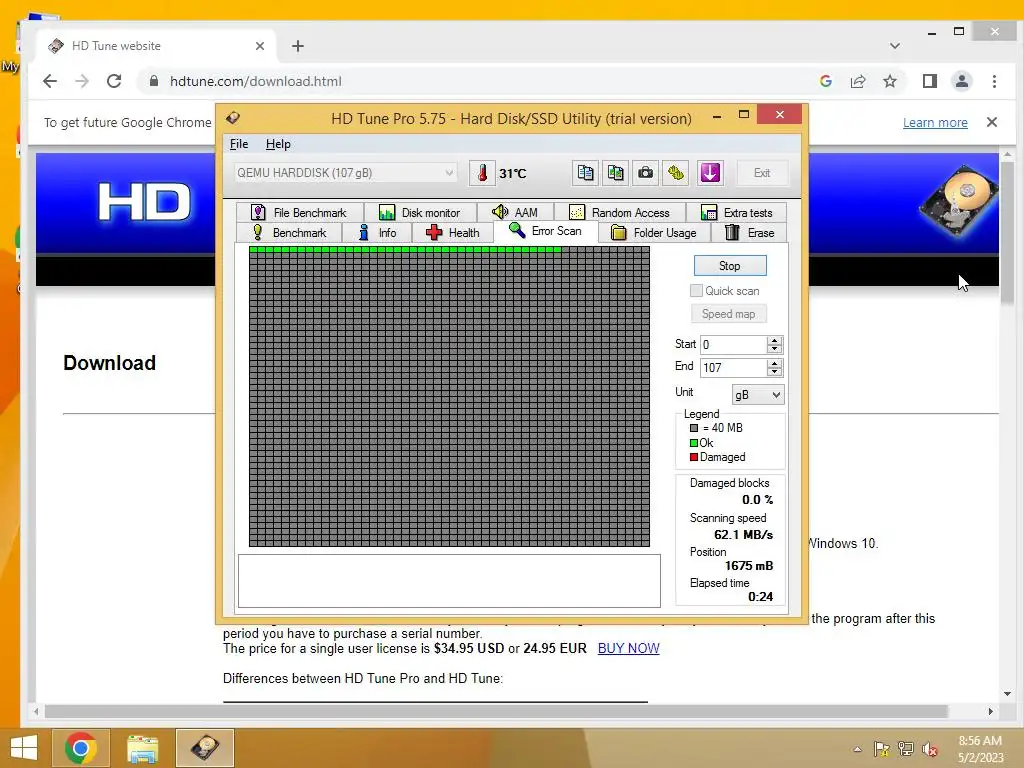Open the File menu in HD Tune

click(239, 144)
